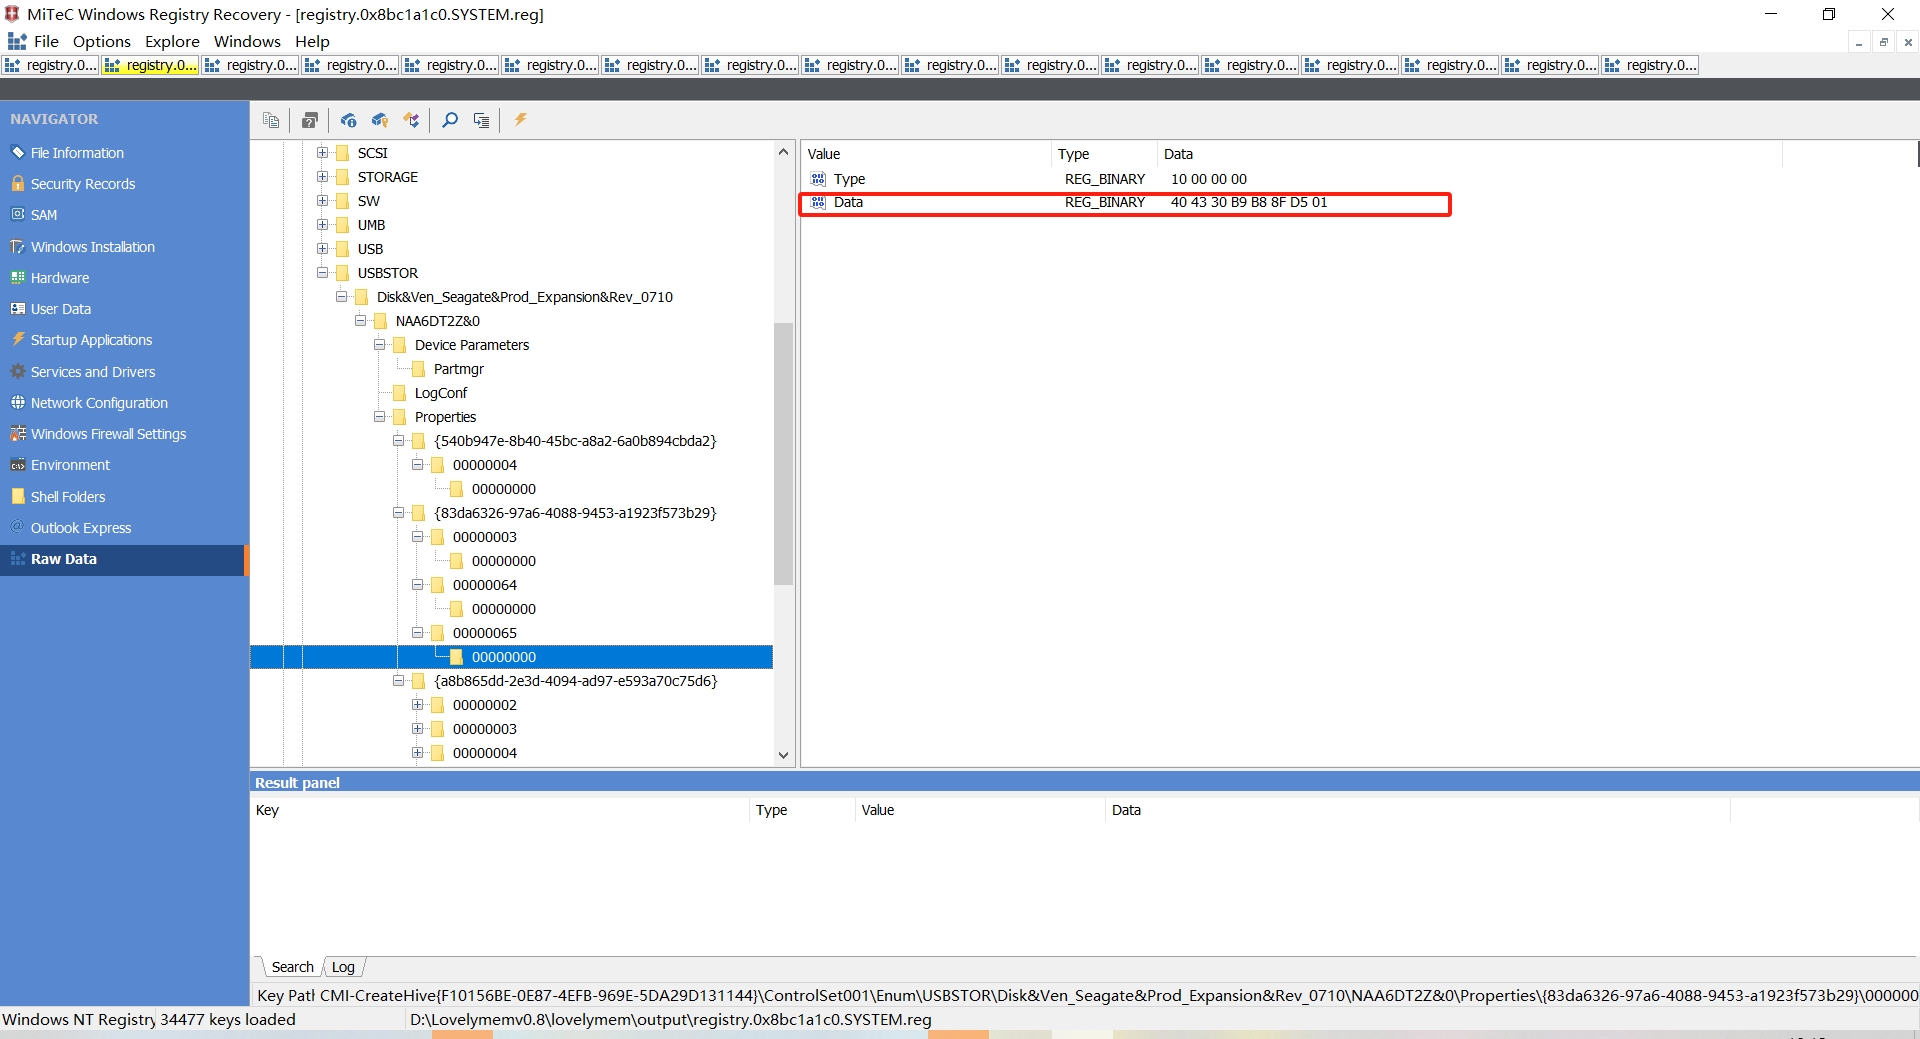Collapse the 00000064 tree node
Image resolution: width=1920 pixels, height=1039 pixels.
pyautogui.click(x=418, y=585)
